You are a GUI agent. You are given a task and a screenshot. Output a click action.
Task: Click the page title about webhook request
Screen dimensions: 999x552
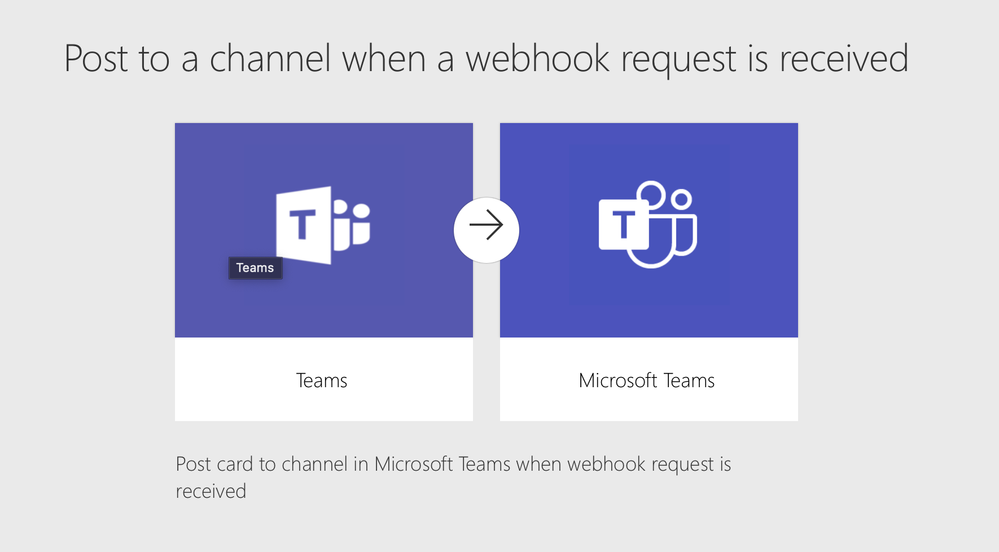click(x=486, y=59)
